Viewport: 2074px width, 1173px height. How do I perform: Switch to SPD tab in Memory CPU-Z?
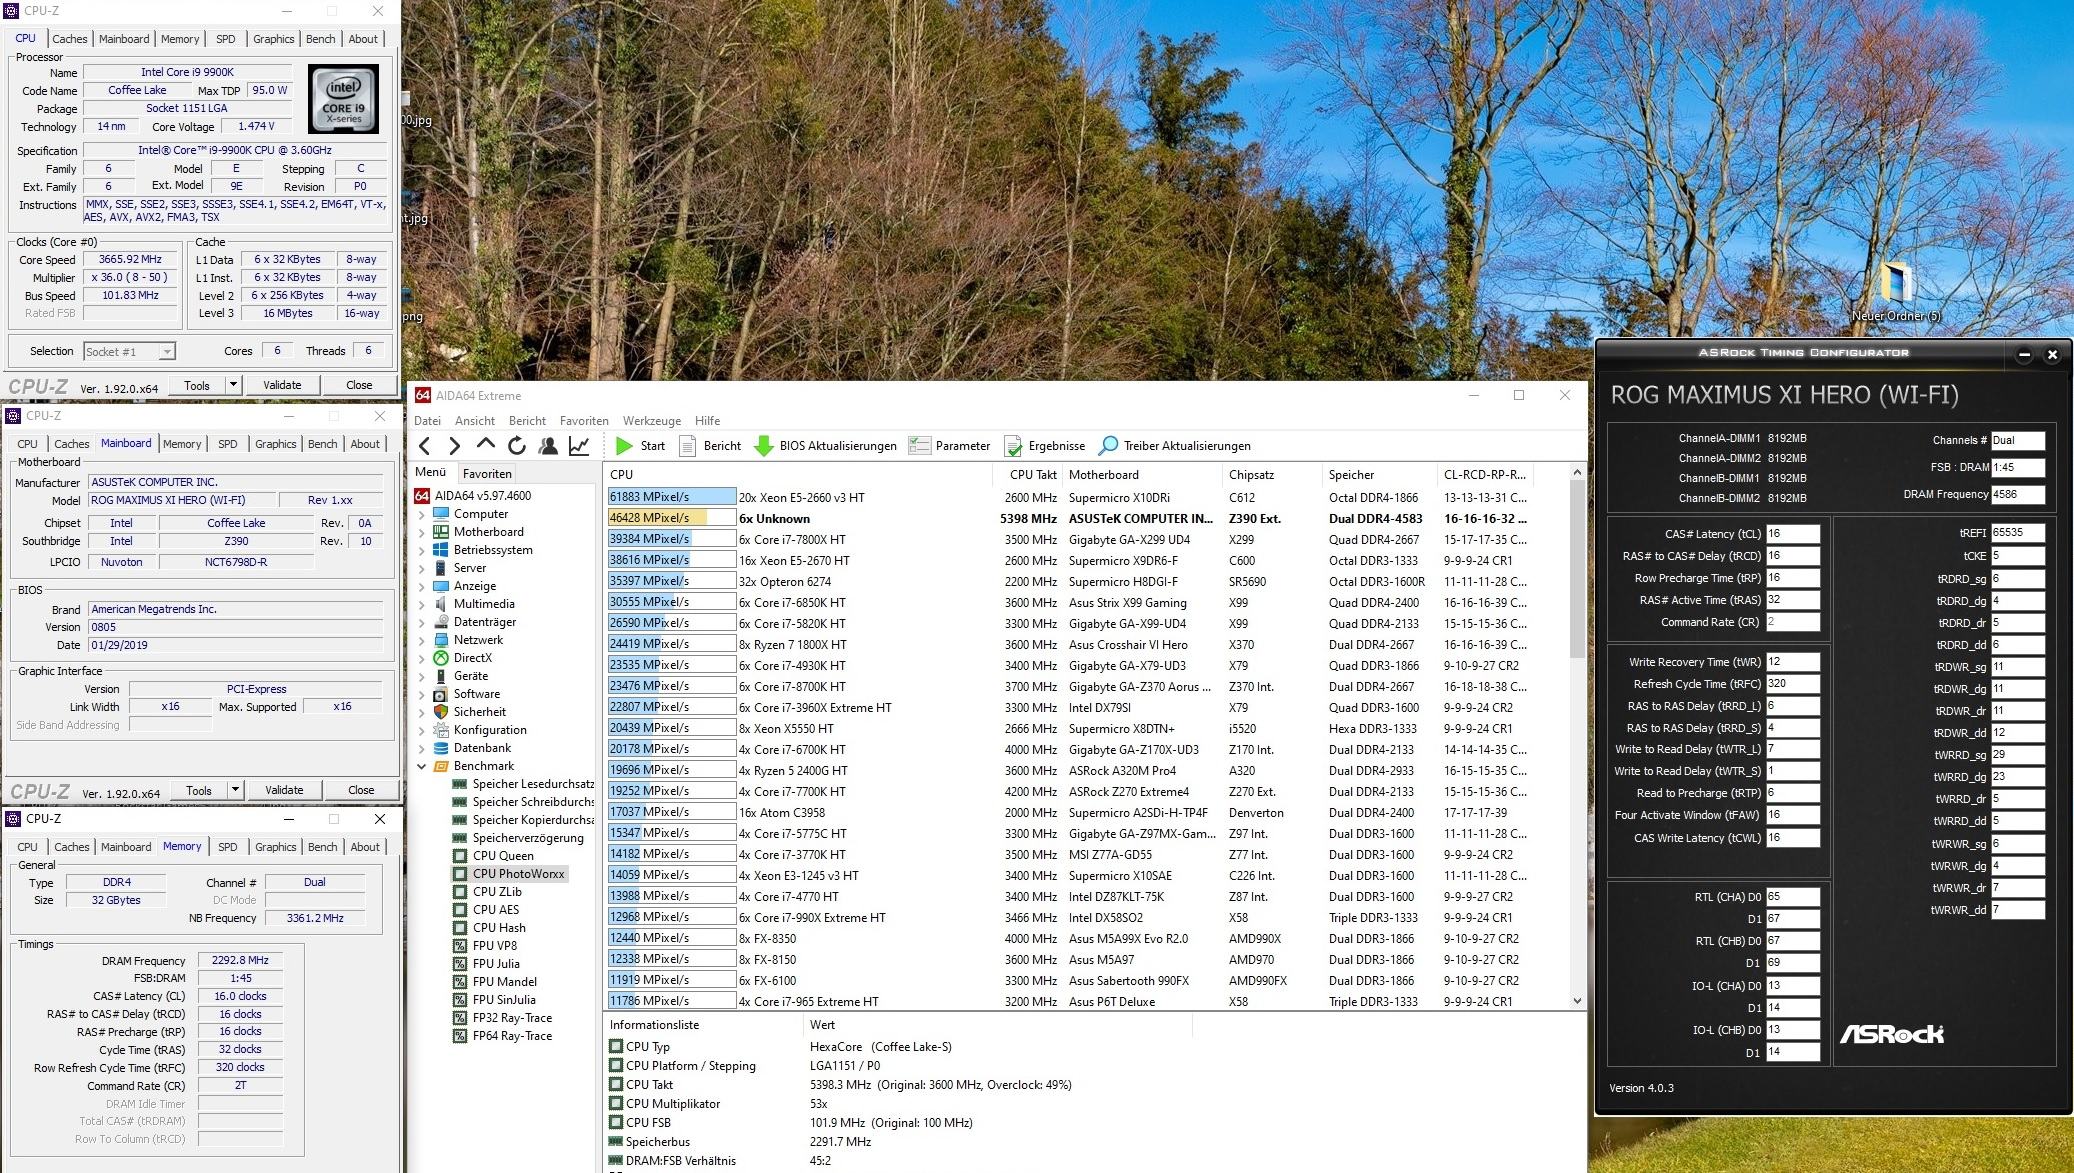[x=228, y=847]
